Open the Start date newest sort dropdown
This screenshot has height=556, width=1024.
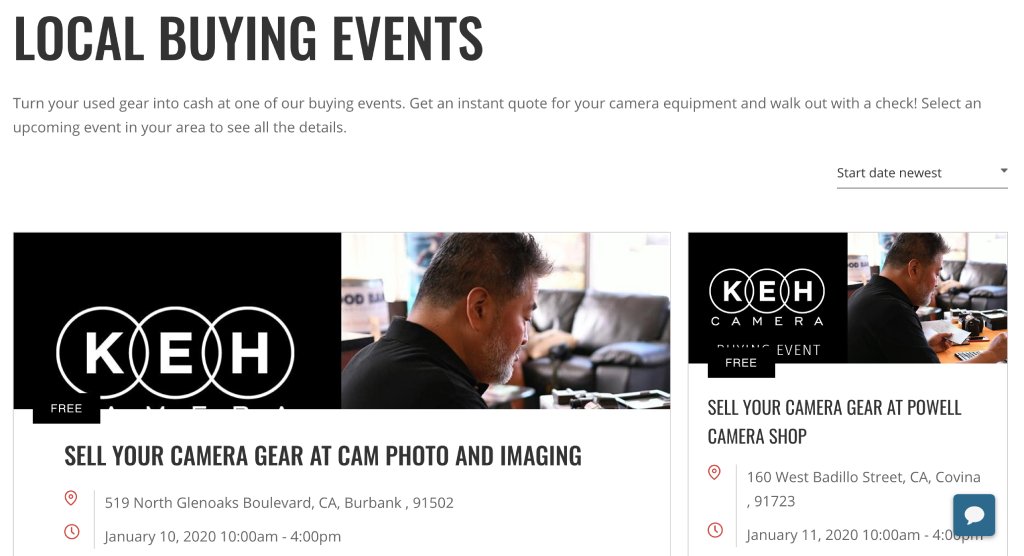pos(922,173)
